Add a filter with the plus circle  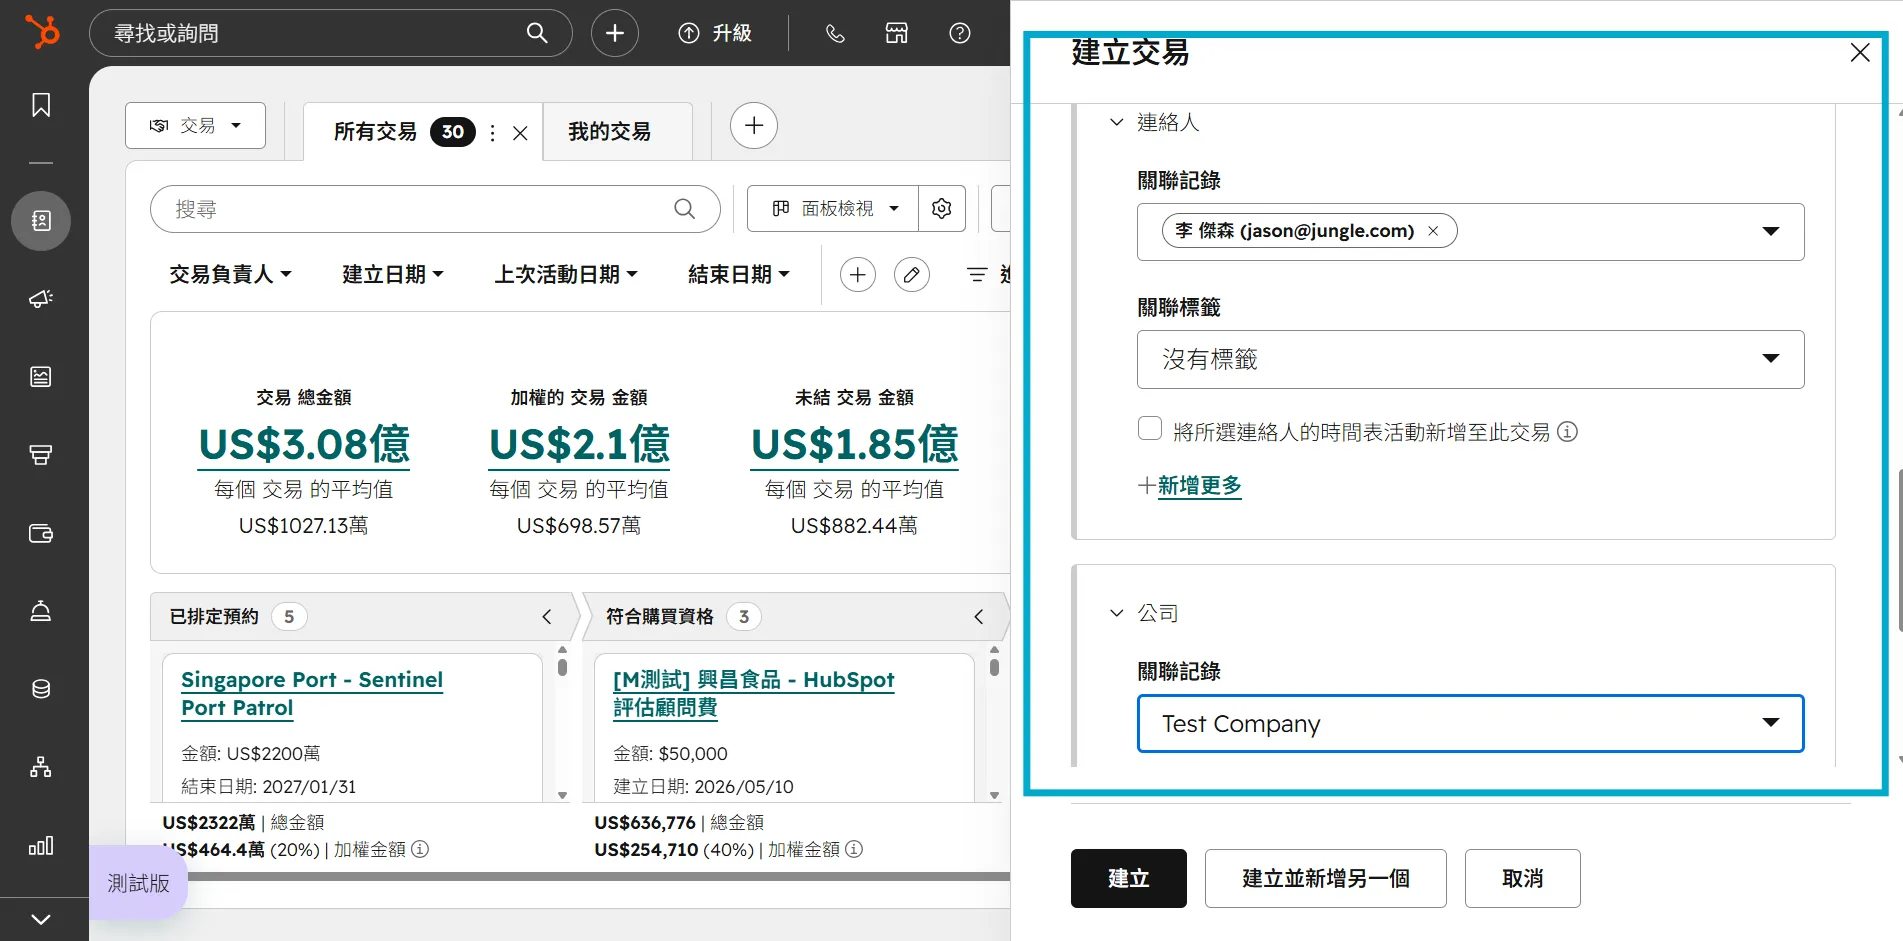click(x=858, y=274)
